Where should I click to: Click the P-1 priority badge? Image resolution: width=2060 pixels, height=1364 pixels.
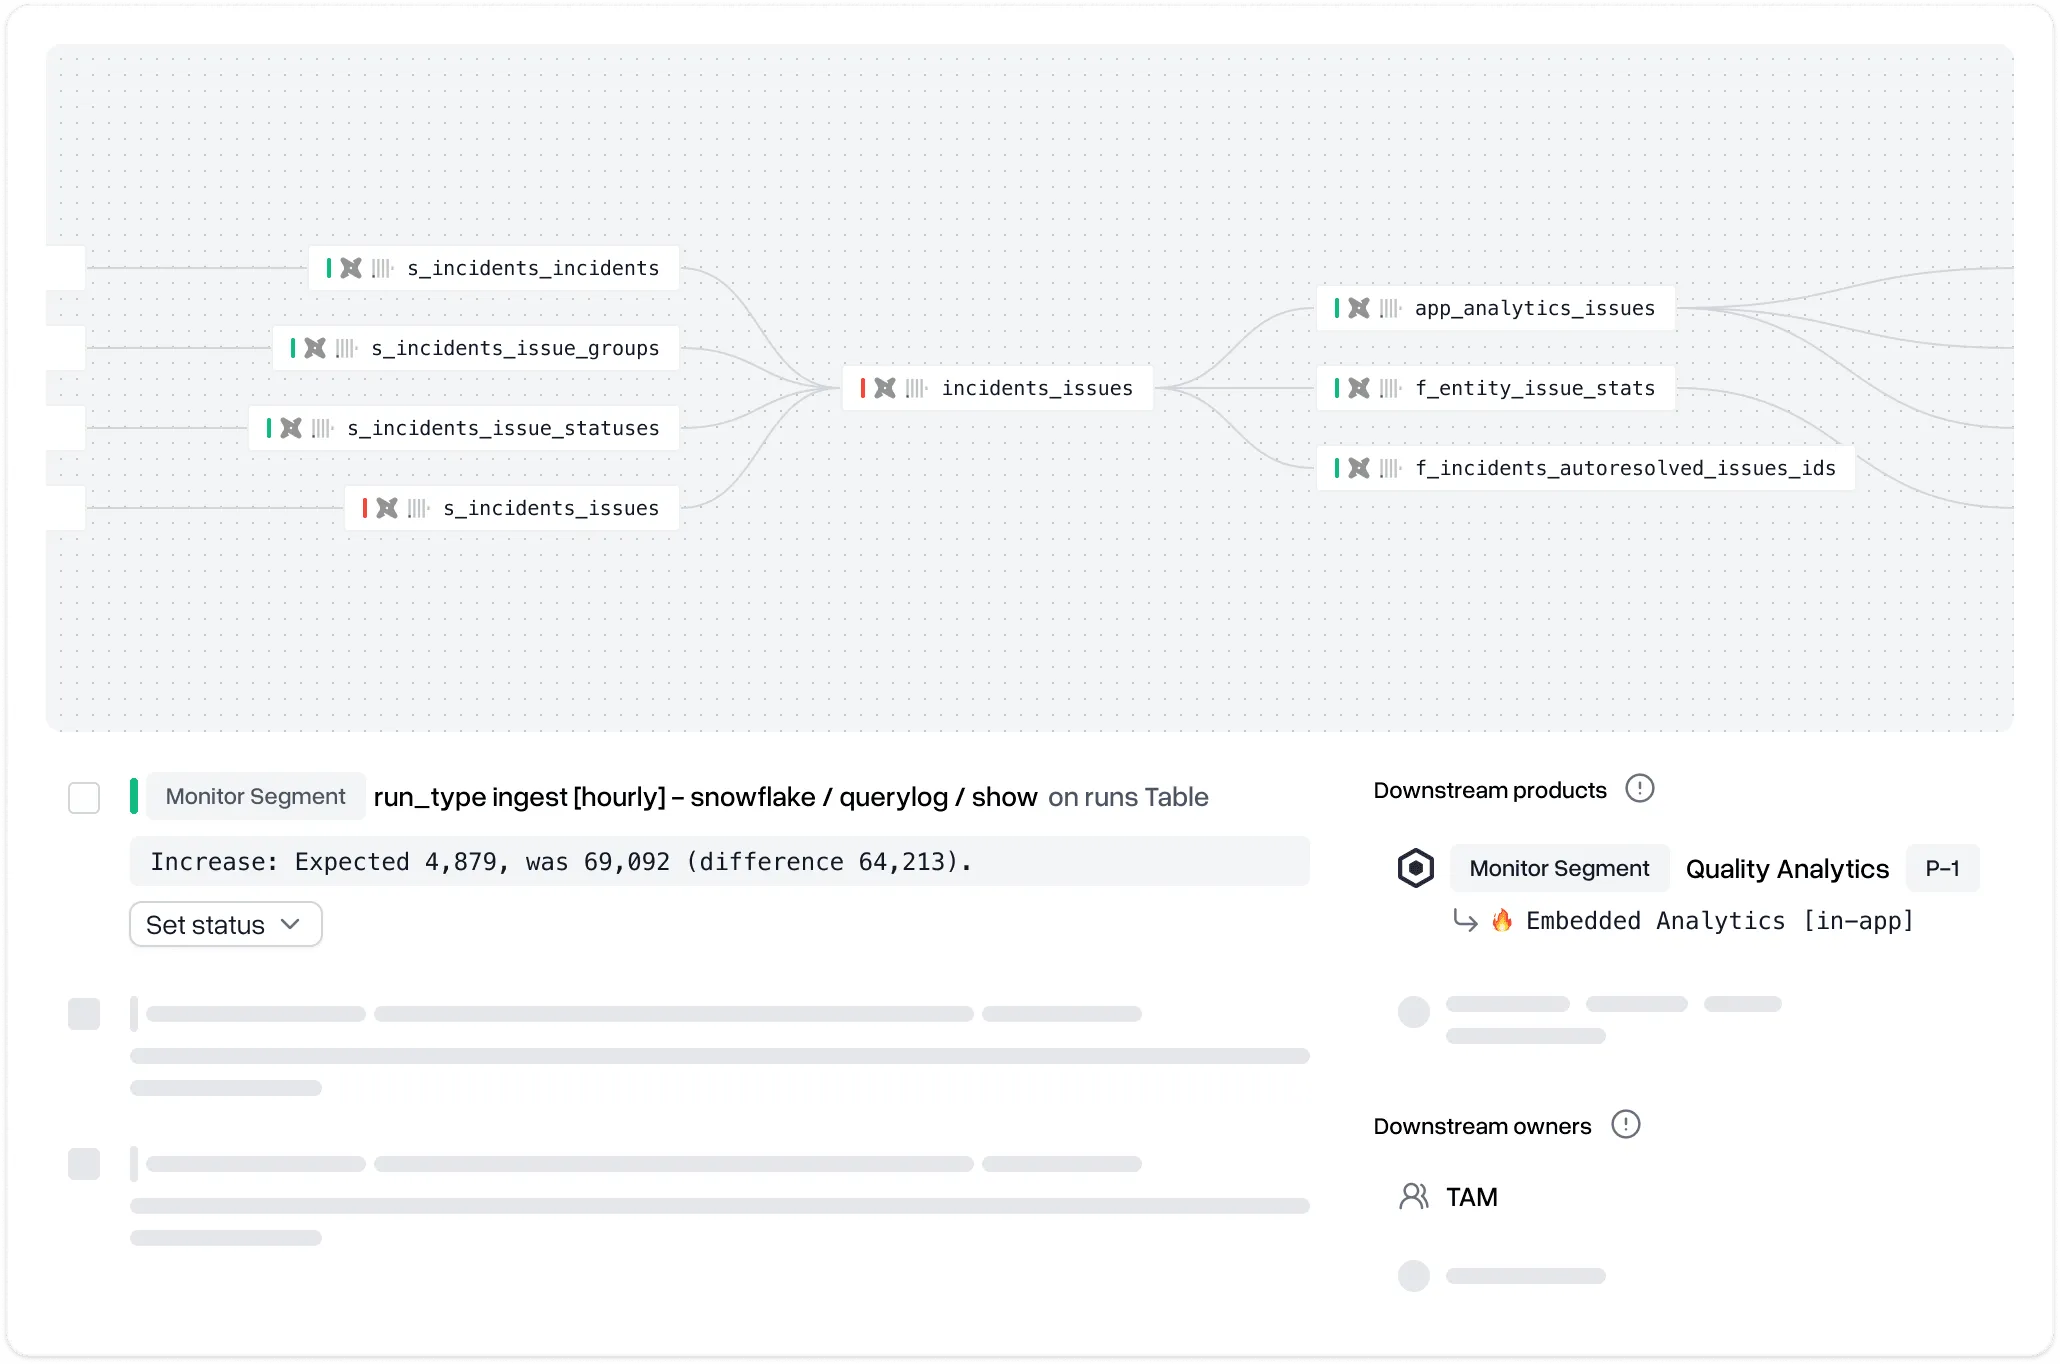(x=1941, y=869)
